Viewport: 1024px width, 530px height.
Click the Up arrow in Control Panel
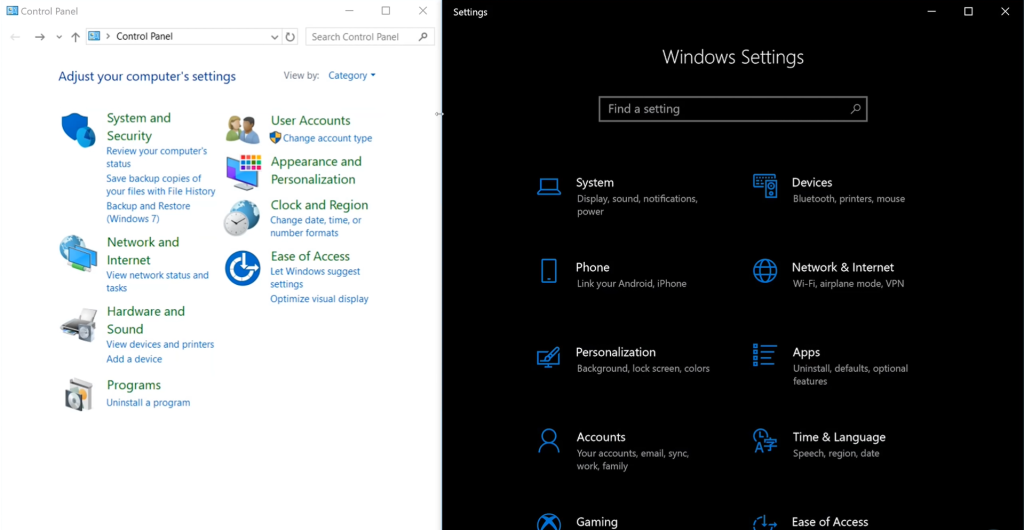75,37
